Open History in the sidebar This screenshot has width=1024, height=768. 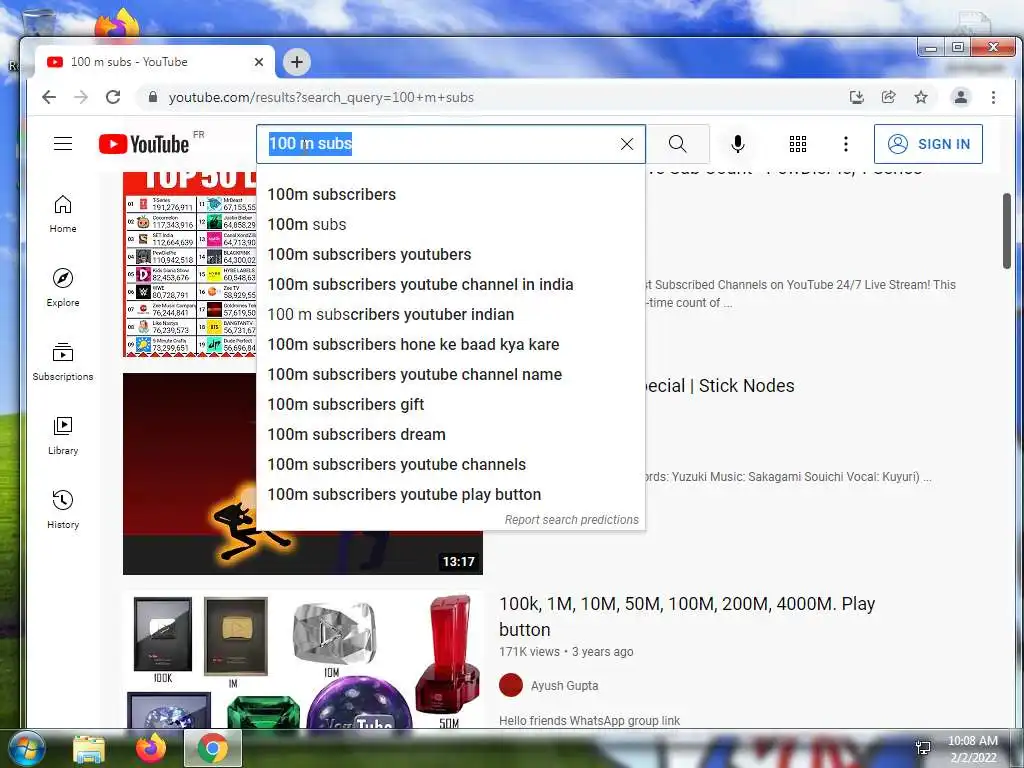tap(63, 510)
